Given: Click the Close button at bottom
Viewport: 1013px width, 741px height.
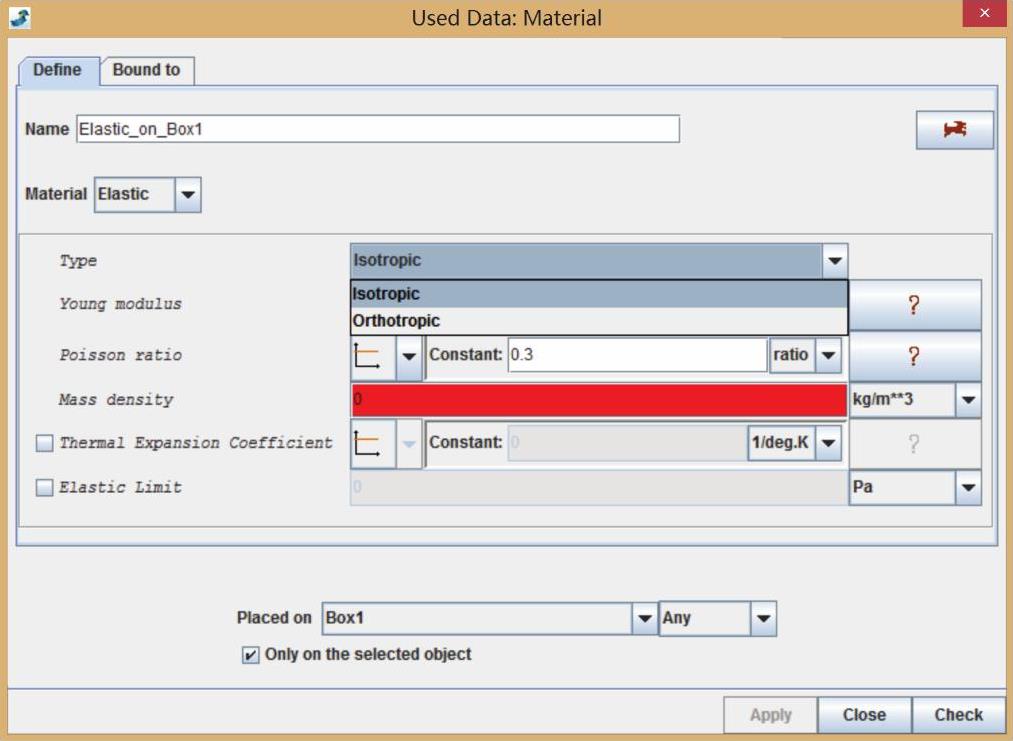Looking at the screenshot, I should point(863,715).
